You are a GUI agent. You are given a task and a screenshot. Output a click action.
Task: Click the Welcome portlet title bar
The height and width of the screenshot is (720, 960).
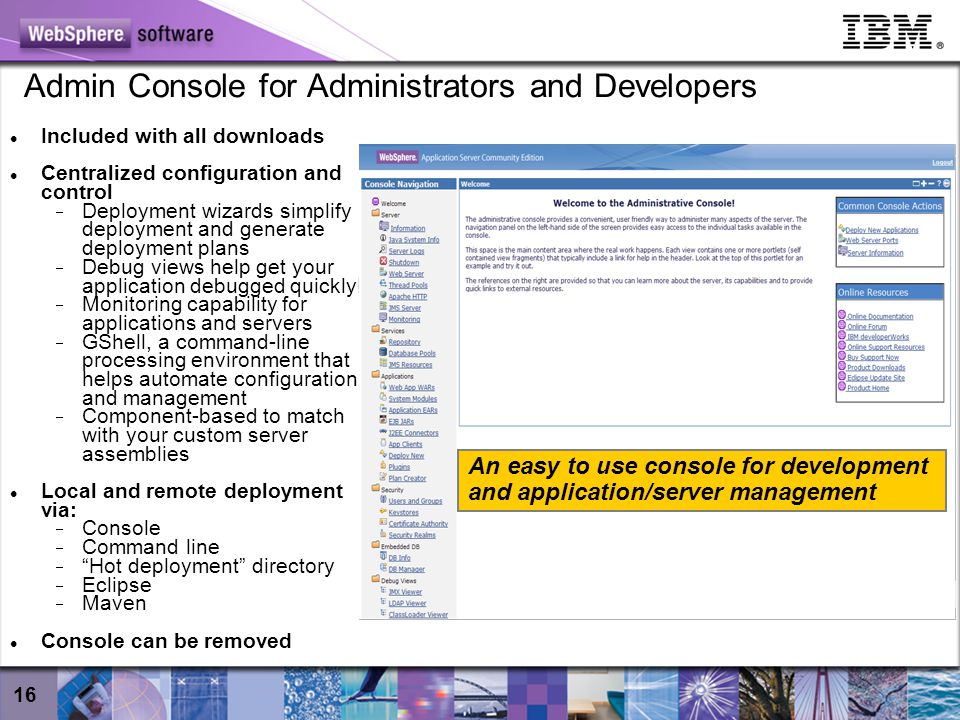click(x=705, y=184)
